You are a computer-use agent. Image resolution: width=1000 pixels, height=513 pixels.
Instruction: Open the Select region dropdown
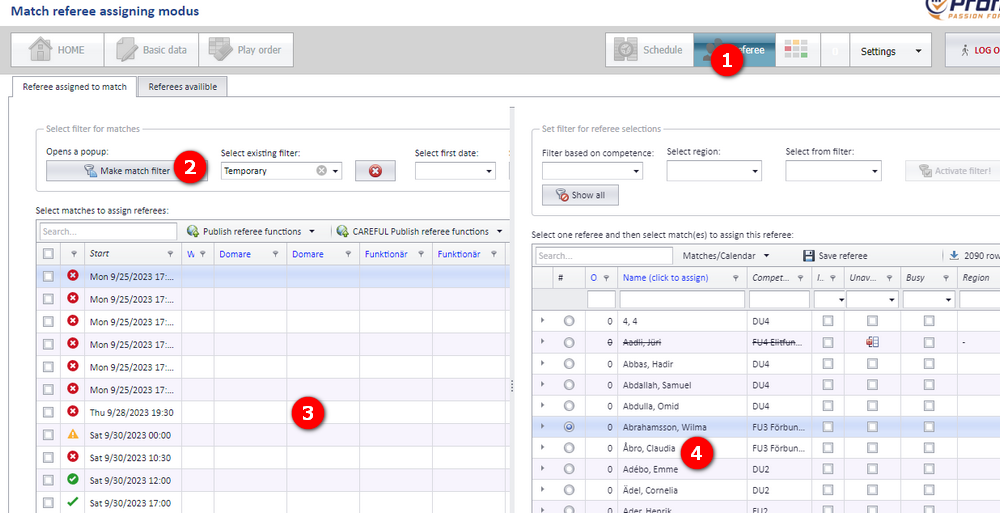pyautogui.click(x=755, y=171)
